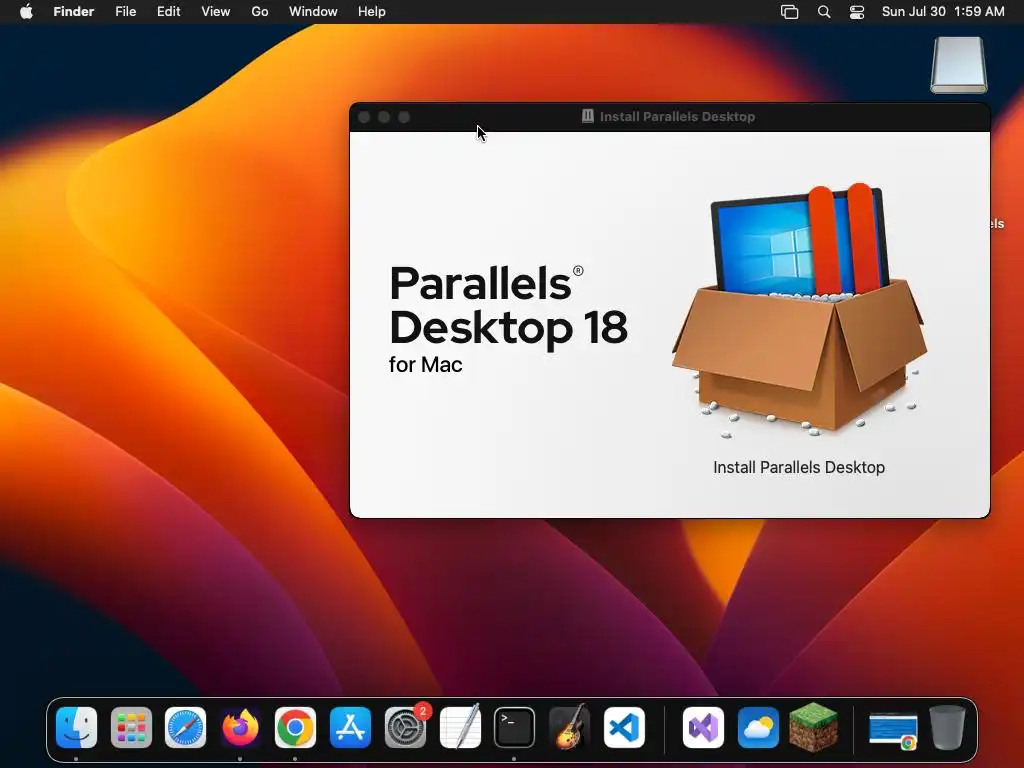Open Google Chrome from the dock
Screen dimensions: 1024x768
point(295,727)
